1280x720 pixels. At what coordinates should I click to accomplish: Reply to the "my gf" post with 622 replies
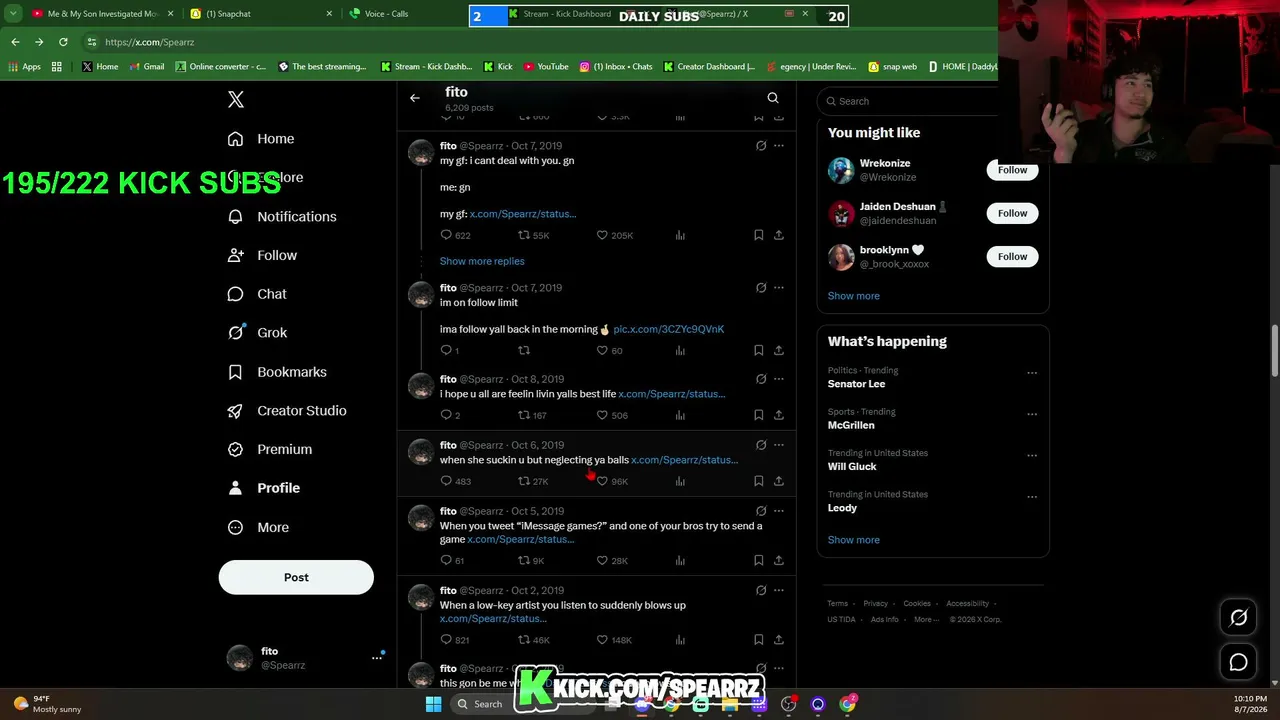[446, 235]
